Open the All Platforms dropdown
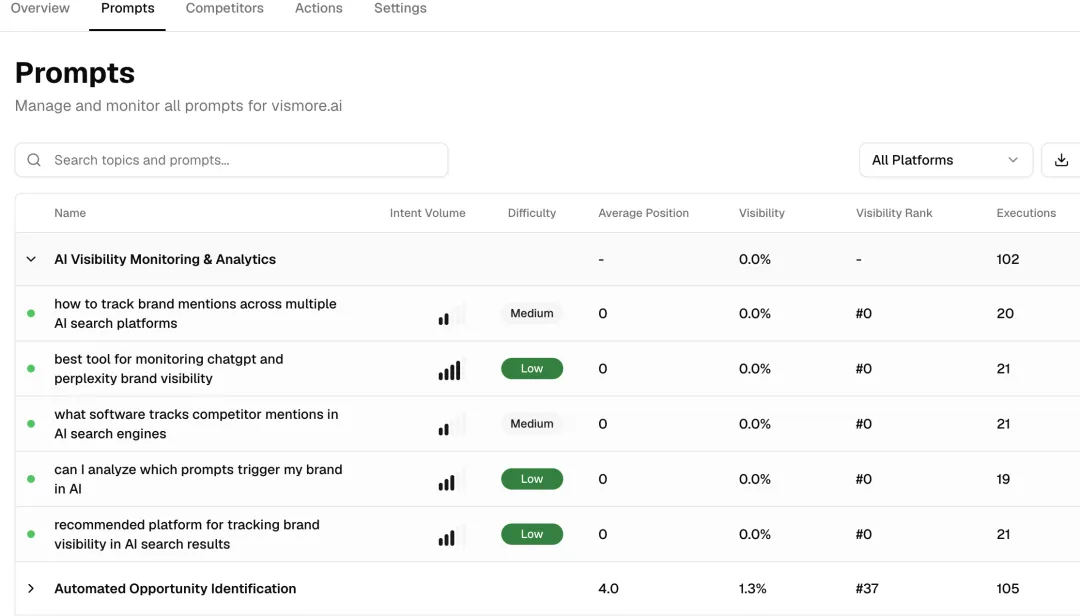 tap(945, 160)
